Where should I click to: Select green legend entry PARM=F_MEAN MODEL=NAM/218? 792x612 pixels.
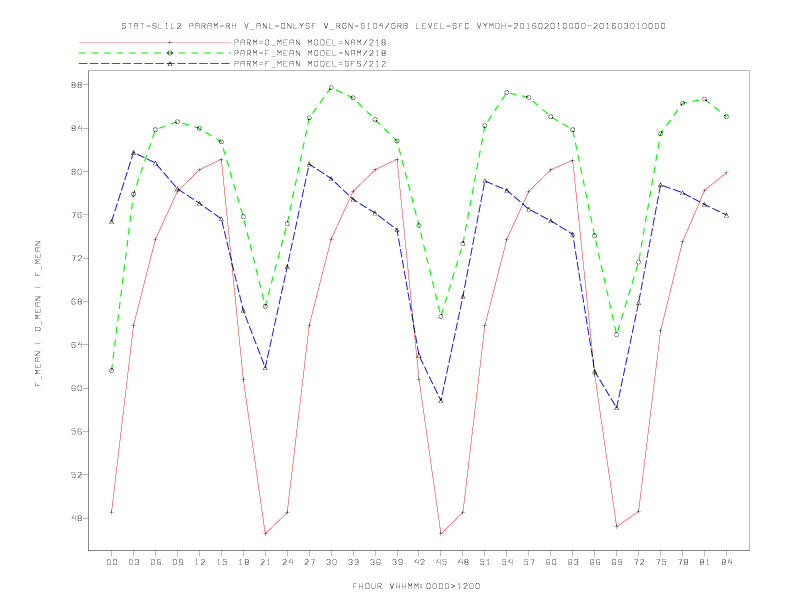click(x=310, y=53)
